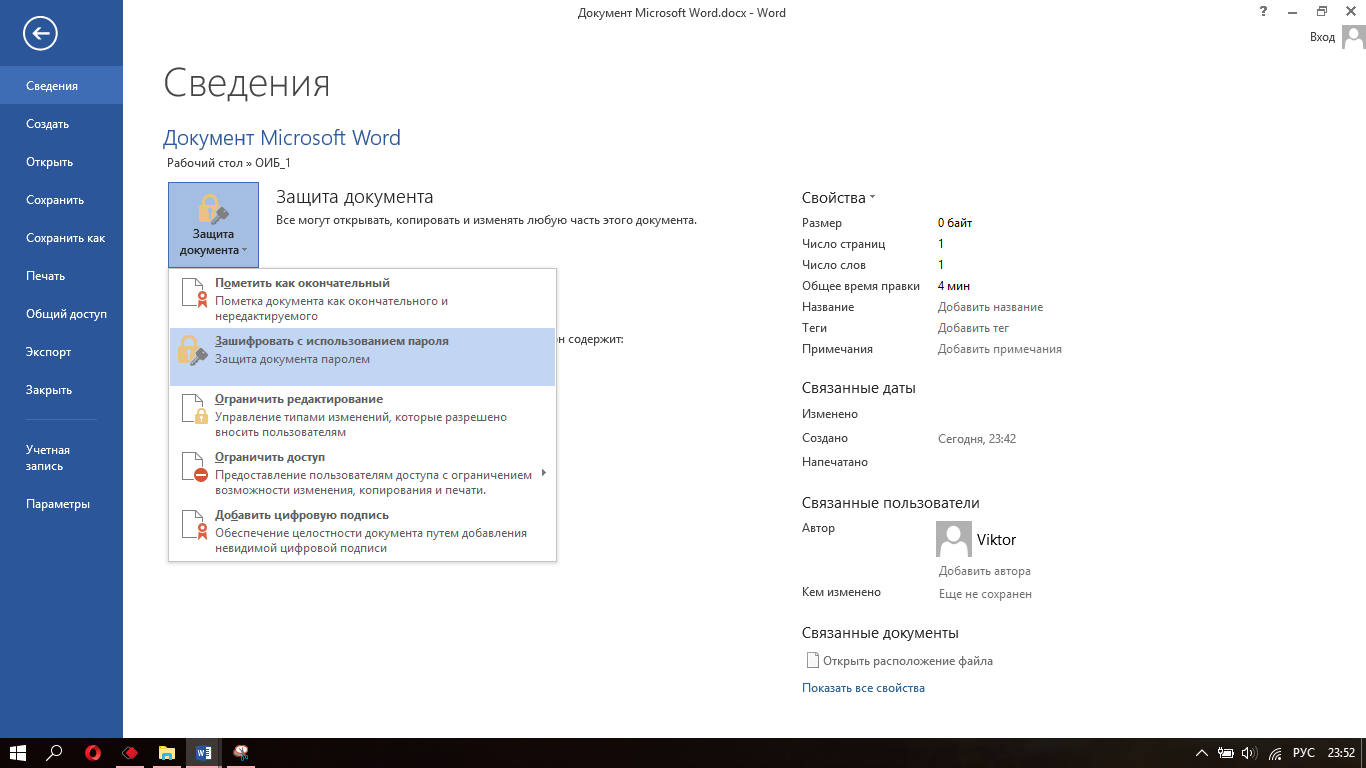The width and height of the screenshot is (1366, 768).
Task: Click the Word icon in taskbar
Action: [204, 753]
